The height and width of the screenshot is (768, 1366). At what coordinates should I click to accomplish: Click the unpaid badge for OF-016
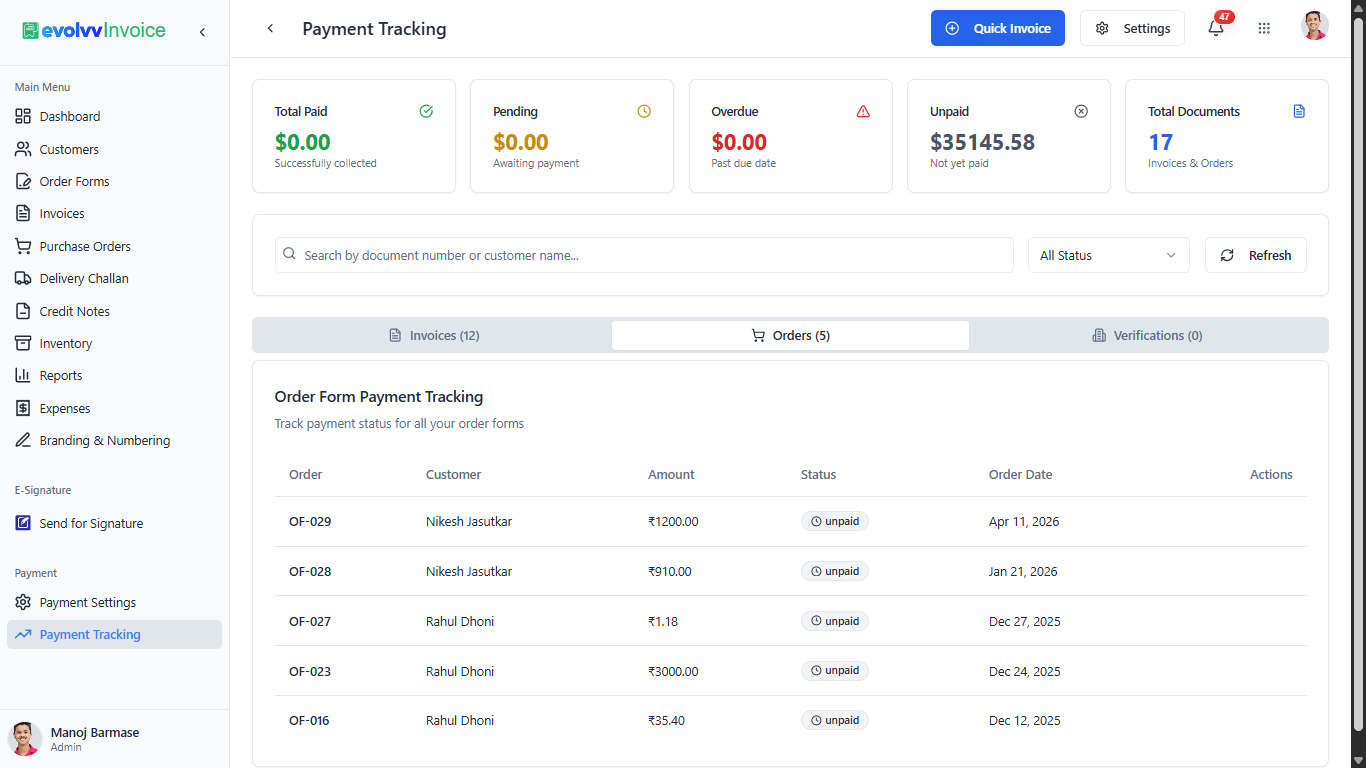[x=835, y=720]
